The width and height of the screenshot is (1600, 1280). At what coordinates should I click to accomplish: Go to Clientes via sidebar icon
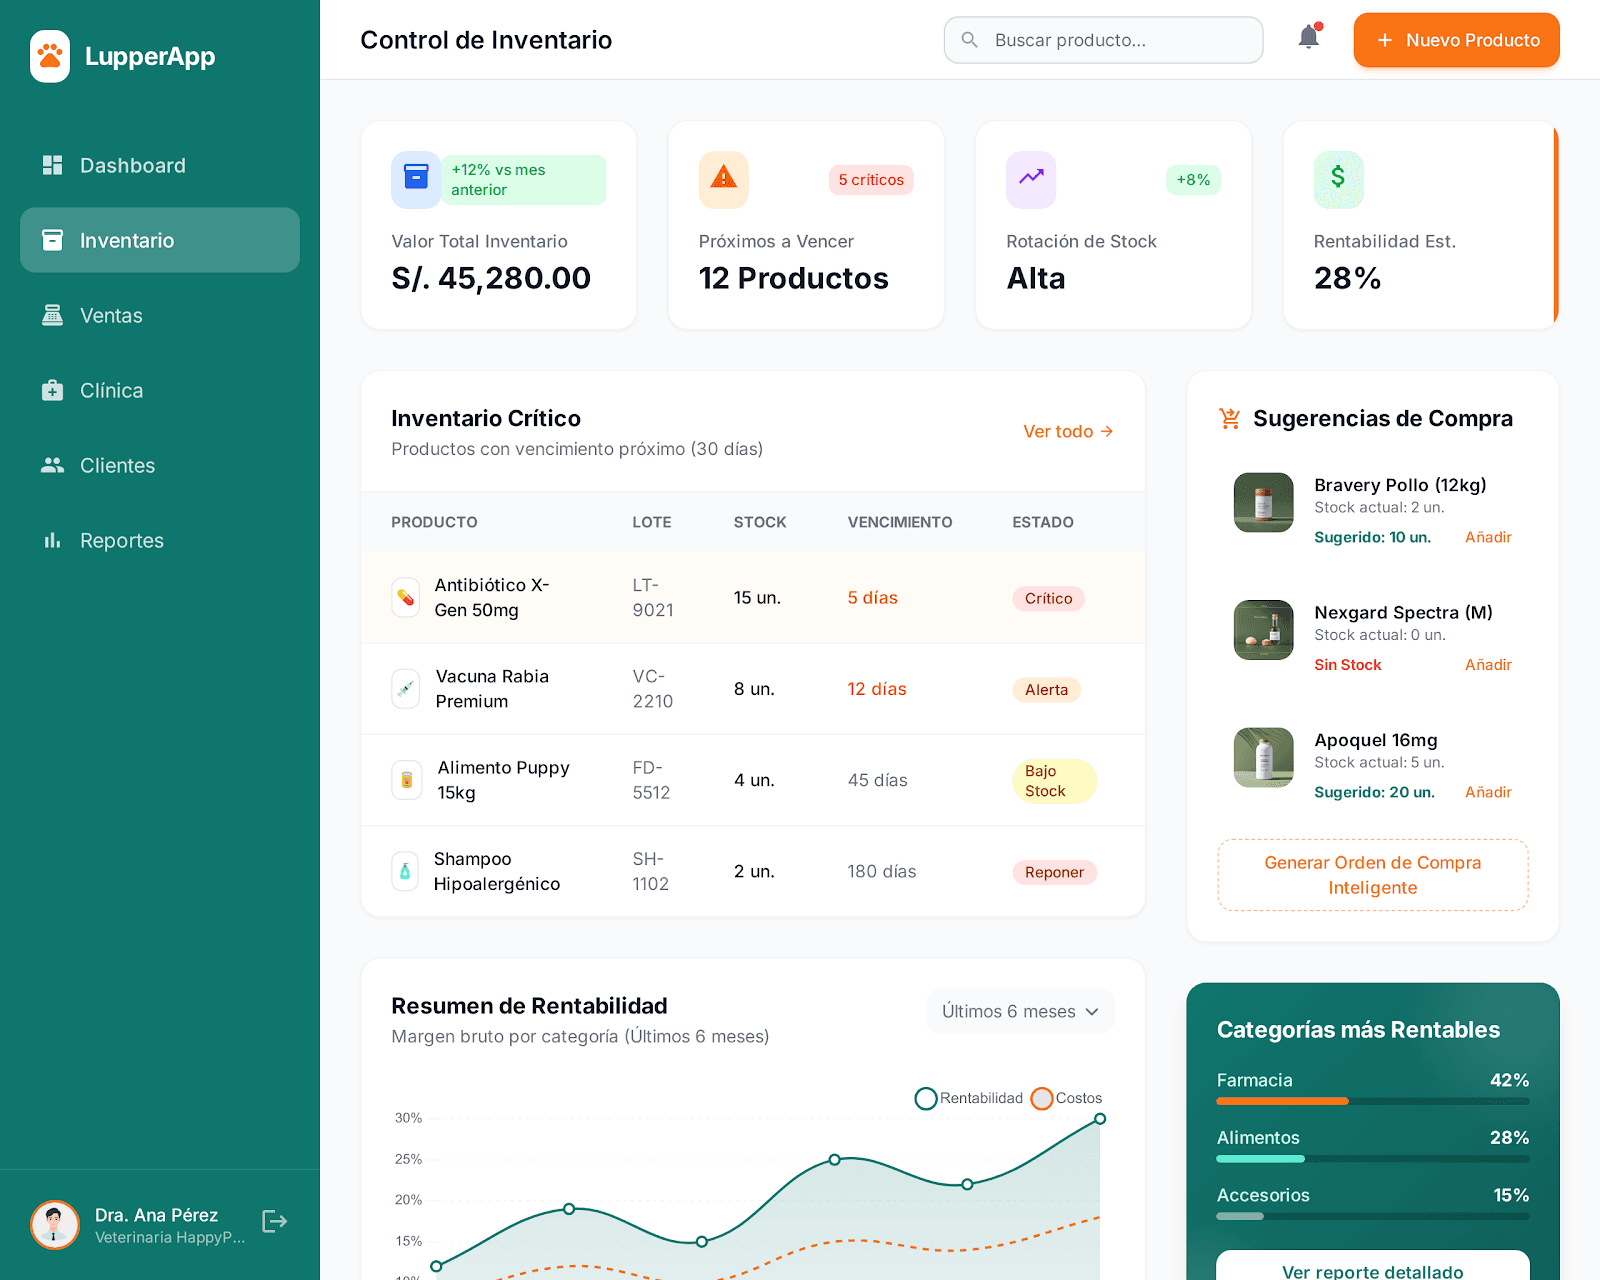pos(52,465)
